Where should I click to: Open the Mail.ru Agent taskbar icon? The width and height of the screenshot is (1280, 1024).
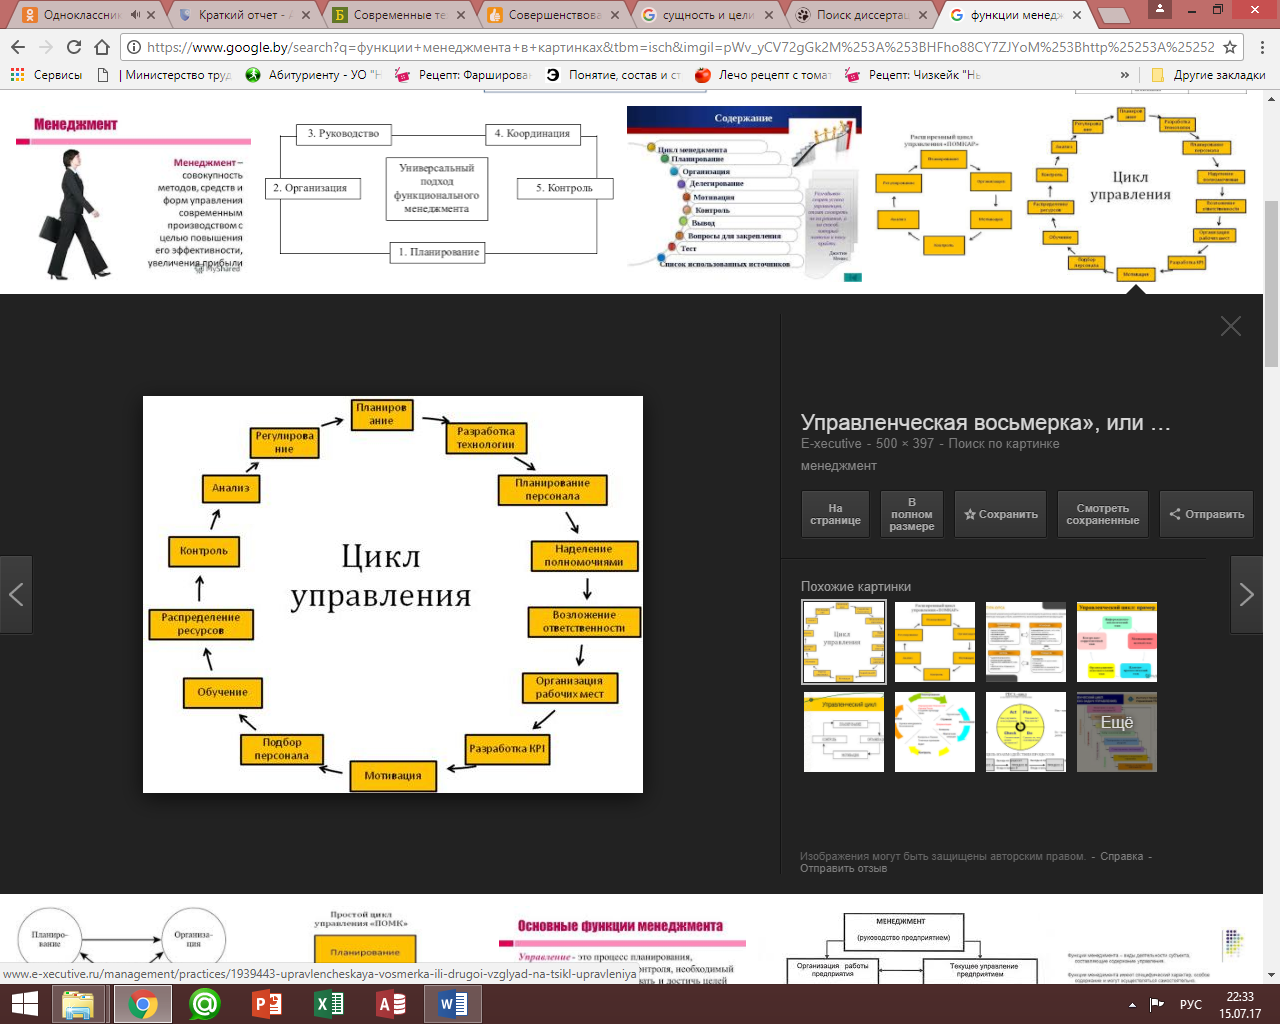pos(204,1004)
